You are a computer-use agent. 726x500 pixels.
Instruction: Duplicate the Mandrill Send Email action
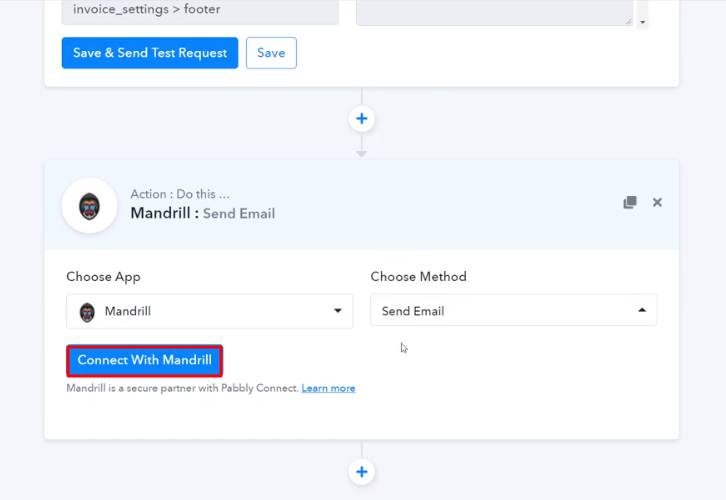click(x=630, y=202)
